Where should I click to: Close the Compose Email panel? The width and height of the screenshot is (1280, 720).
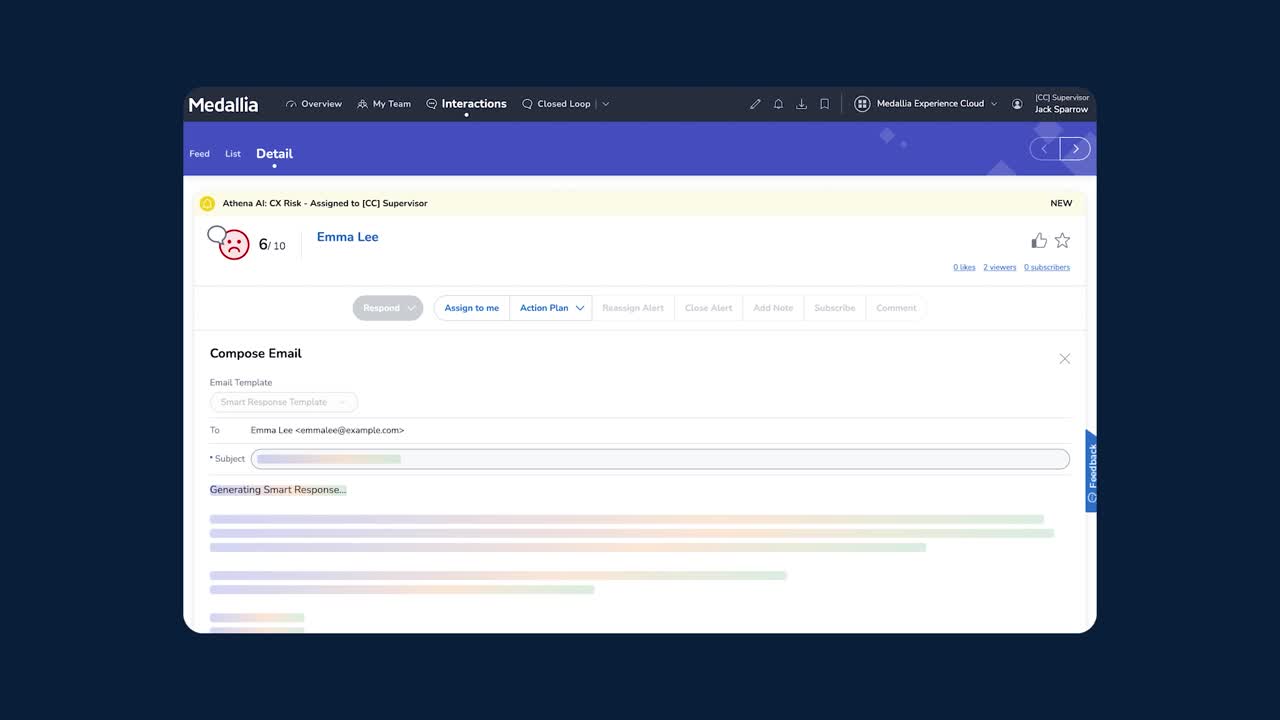click(1064, 358)
